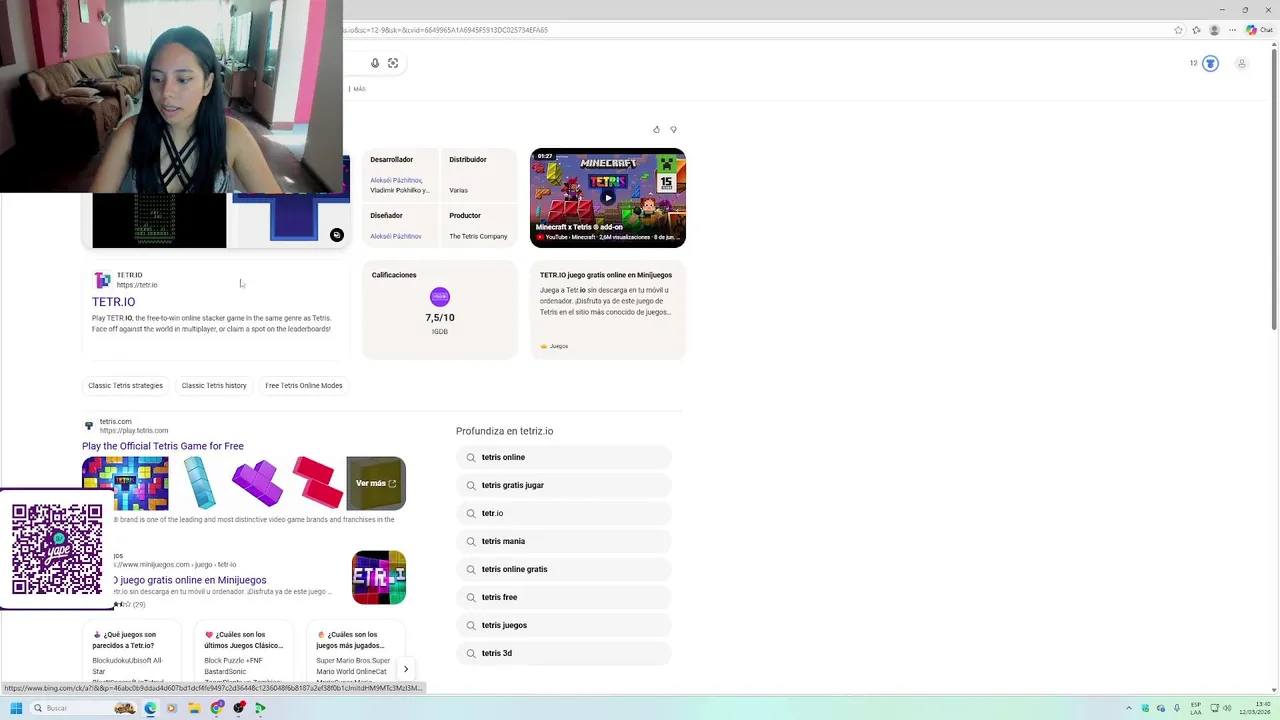Open the Bing Rewards medal icon
The height and width of the screenshot is (720, 1280).
(1210, 63)
